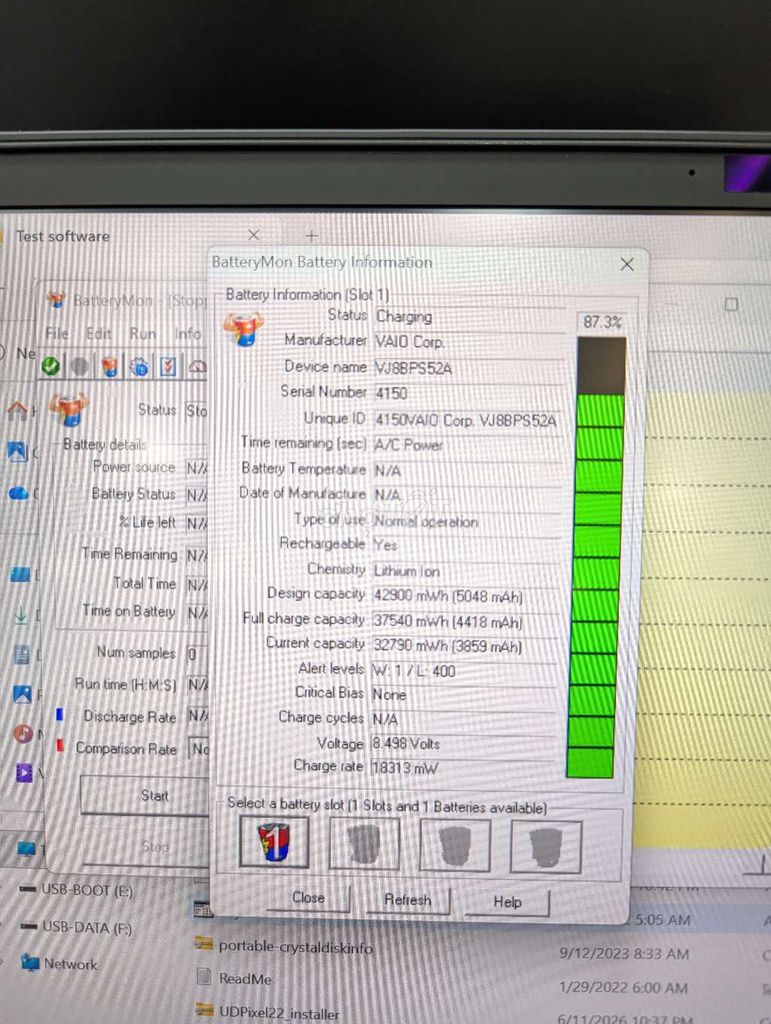Switch to the Test software Explorer tab

[x=63, y=236]
